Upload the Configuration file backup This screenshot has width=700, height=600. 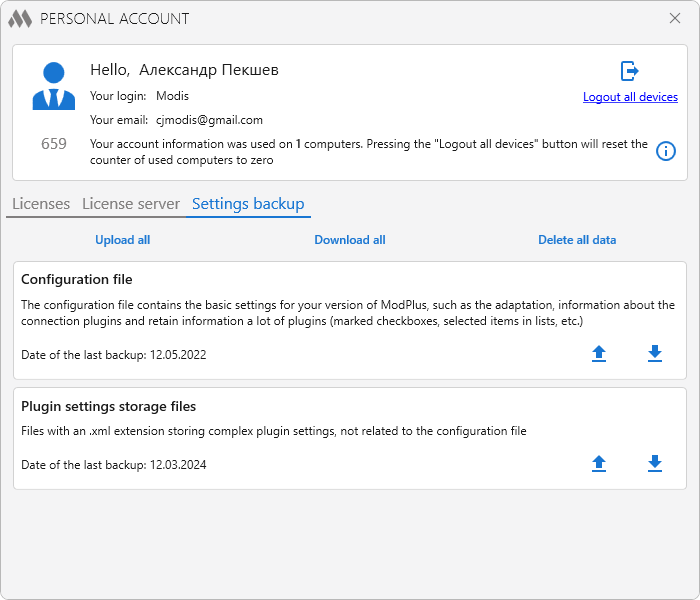tap(599, 354)
